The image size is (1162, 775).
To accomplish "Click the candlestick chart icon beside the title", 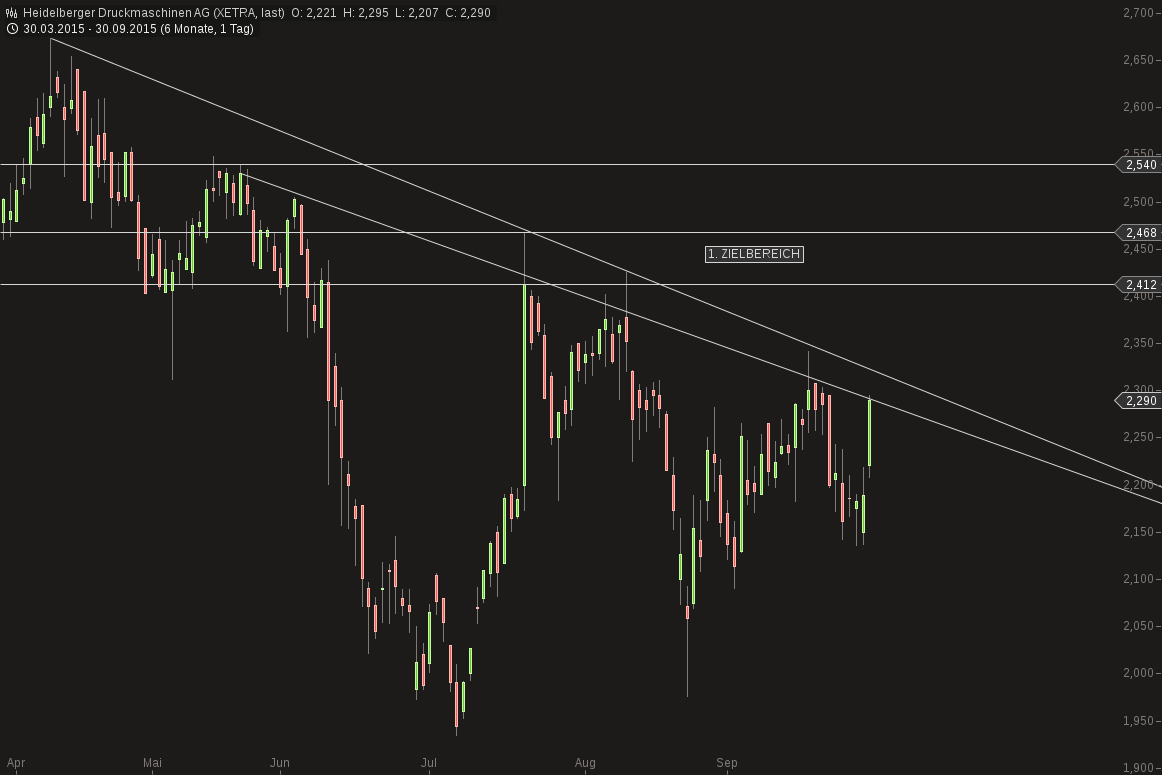I will tap(11, 13).
